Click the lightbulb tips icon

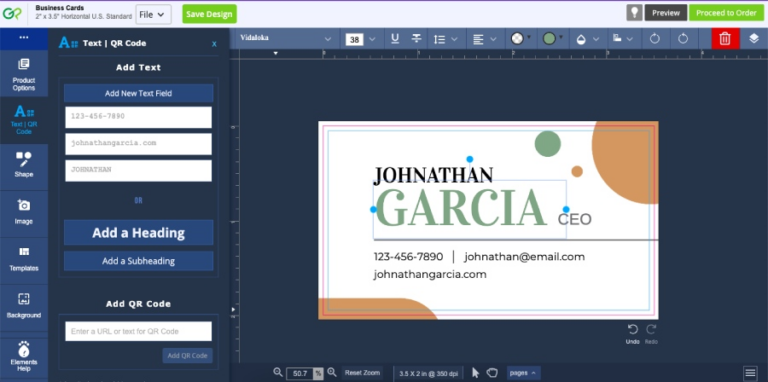[634, 13]
